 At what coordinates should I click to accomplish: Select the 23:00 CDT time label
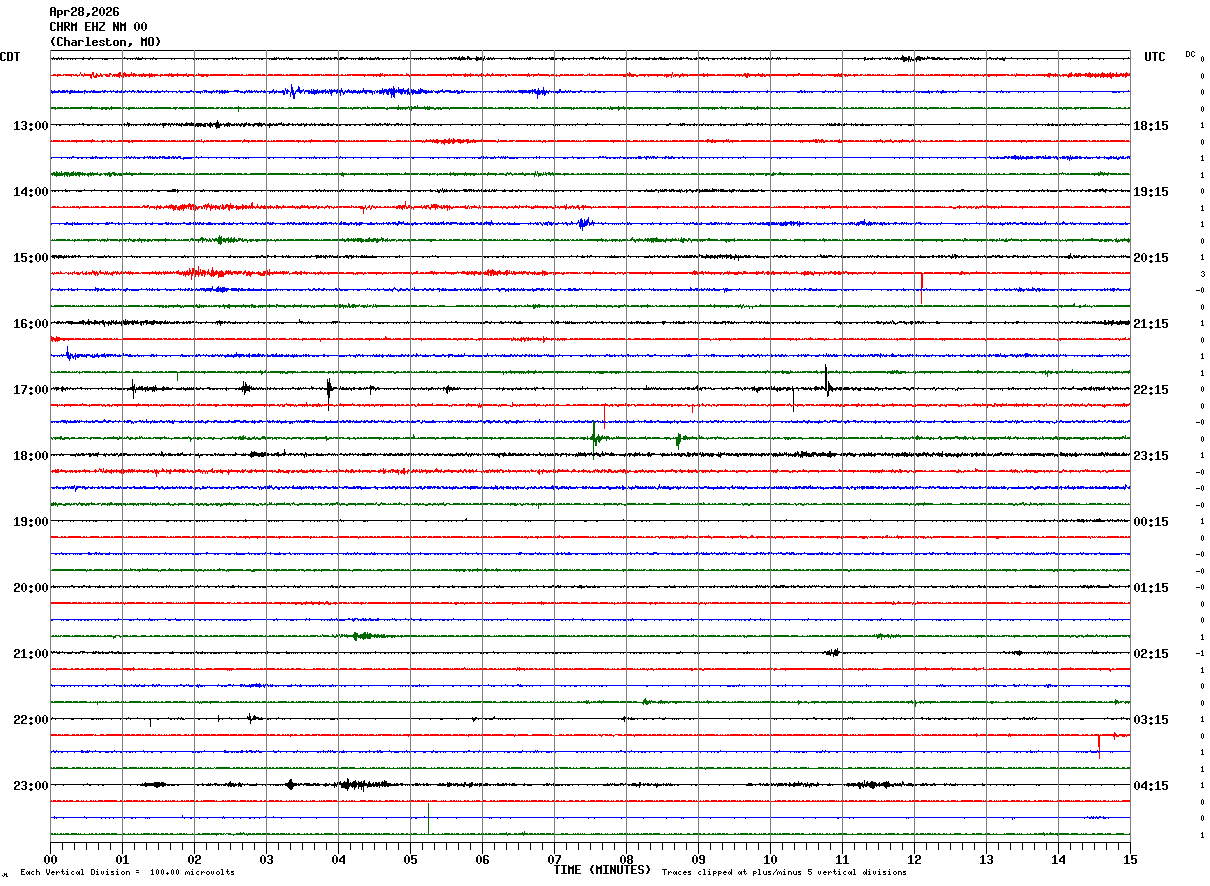[30, 786]
